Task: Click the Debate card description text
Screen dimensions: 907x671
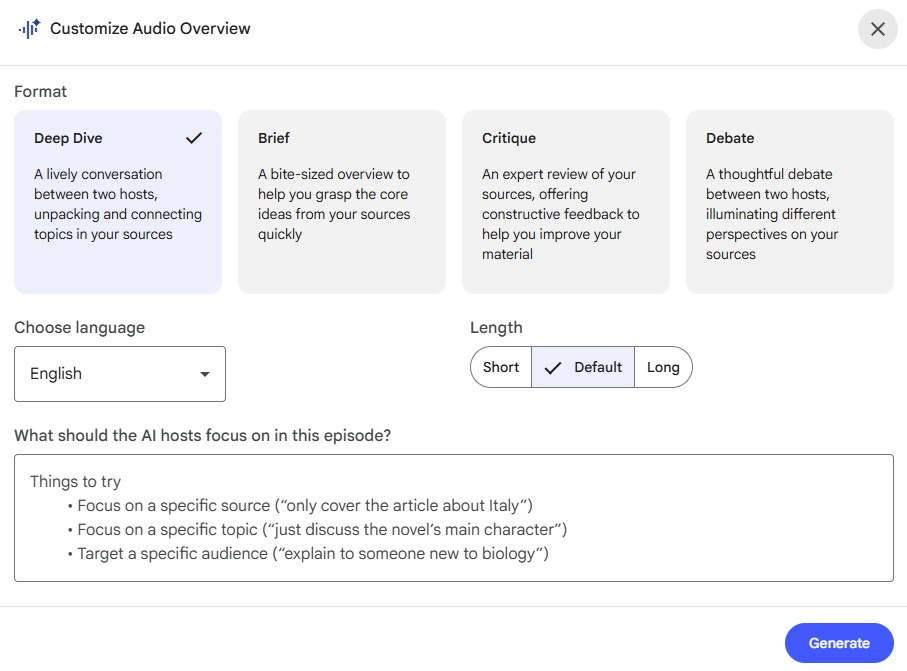Action: [x=772, y=214]
